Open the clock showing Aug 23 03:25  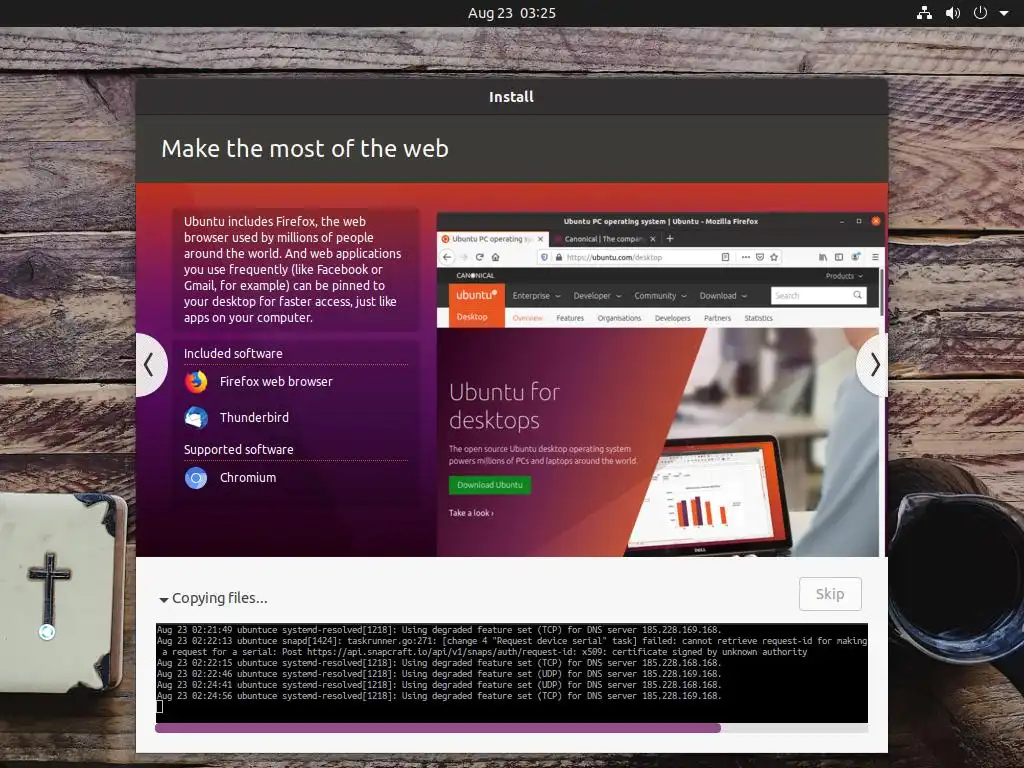coord(511,13)
